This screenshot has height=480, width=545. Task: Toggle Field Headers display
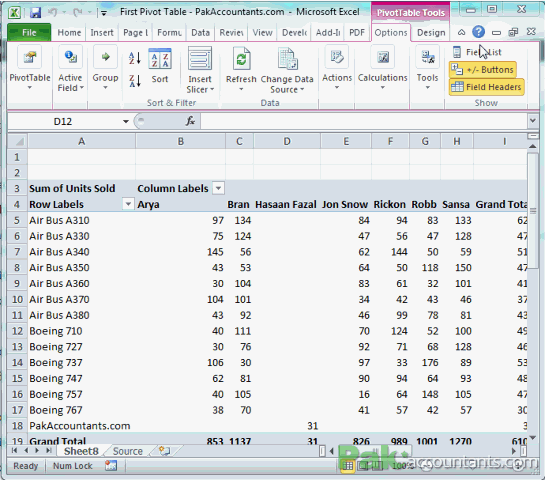[x=487, y=87]
